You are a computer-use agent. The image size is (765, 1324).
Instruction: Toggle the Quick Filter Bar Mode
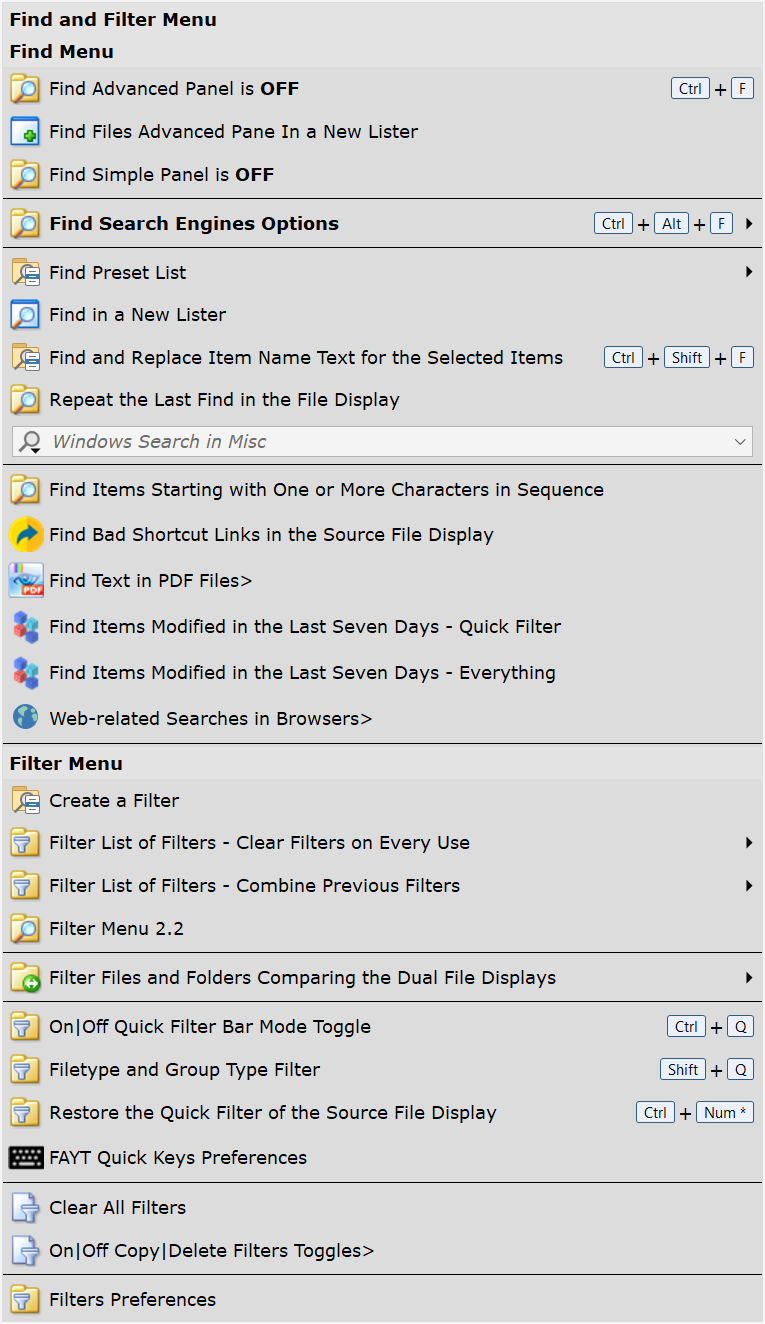click(x=382, y=1027)
